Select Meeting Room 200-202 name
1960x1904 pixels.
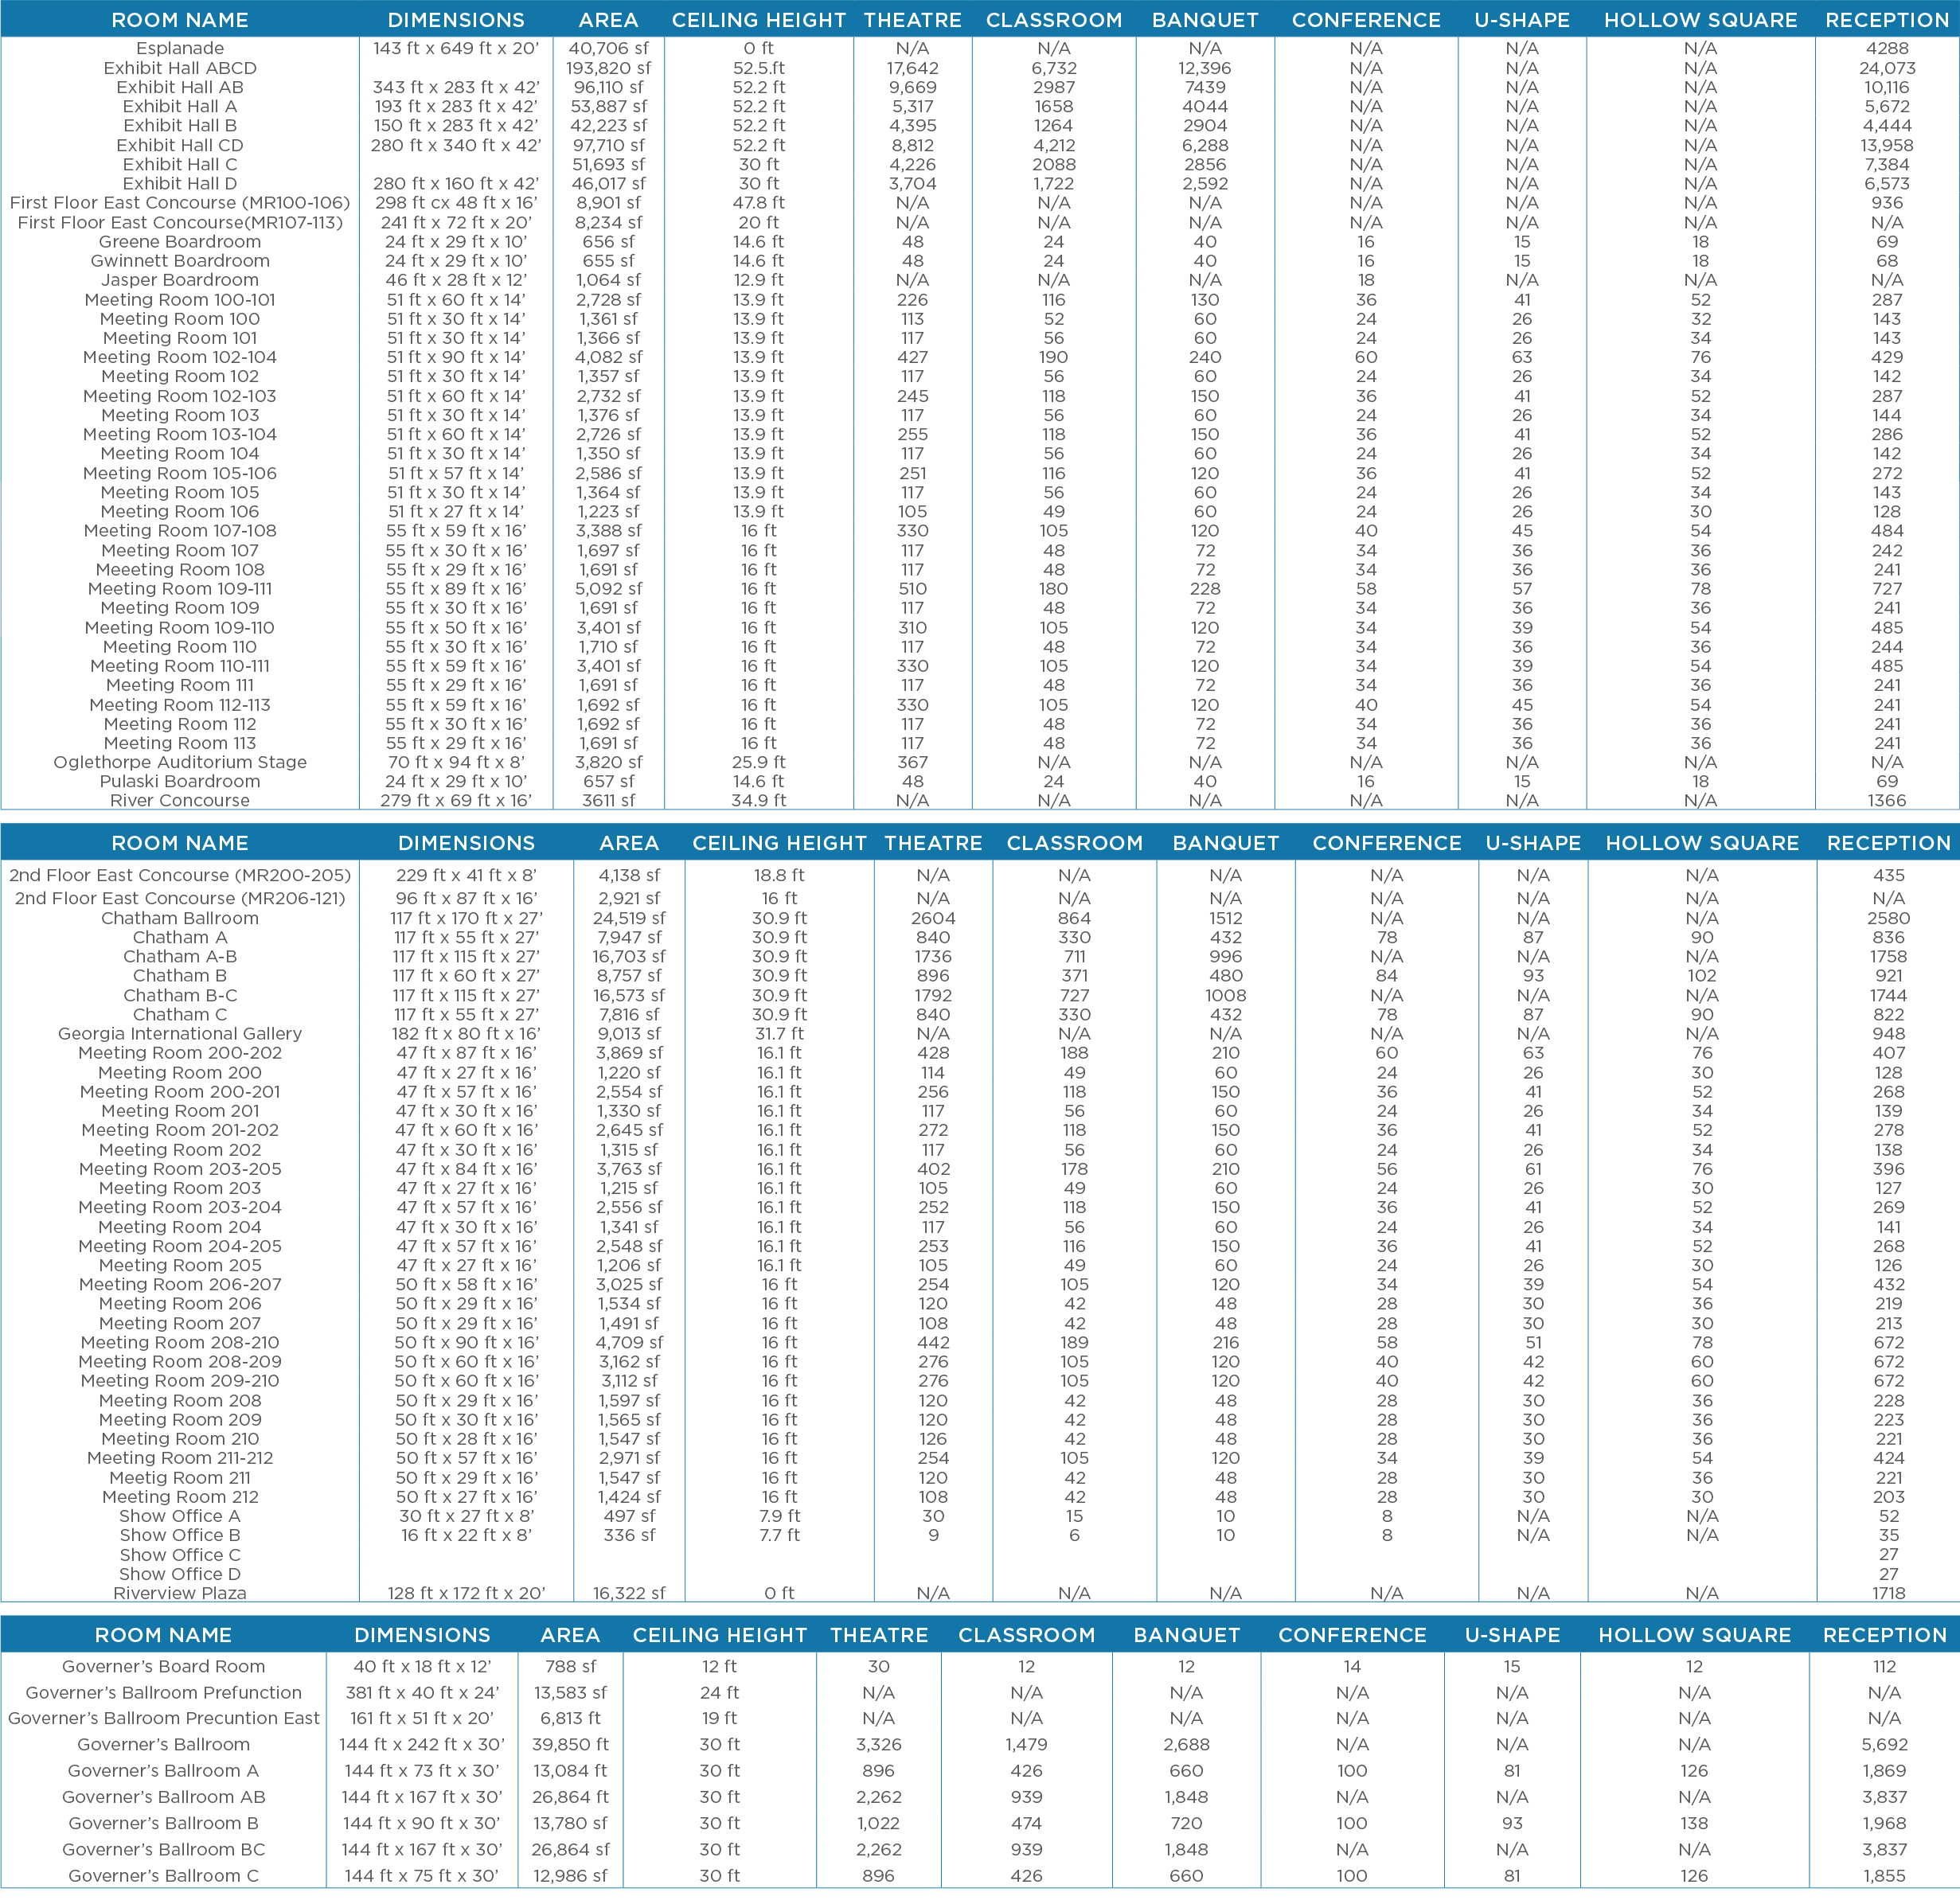point(180,1053)
